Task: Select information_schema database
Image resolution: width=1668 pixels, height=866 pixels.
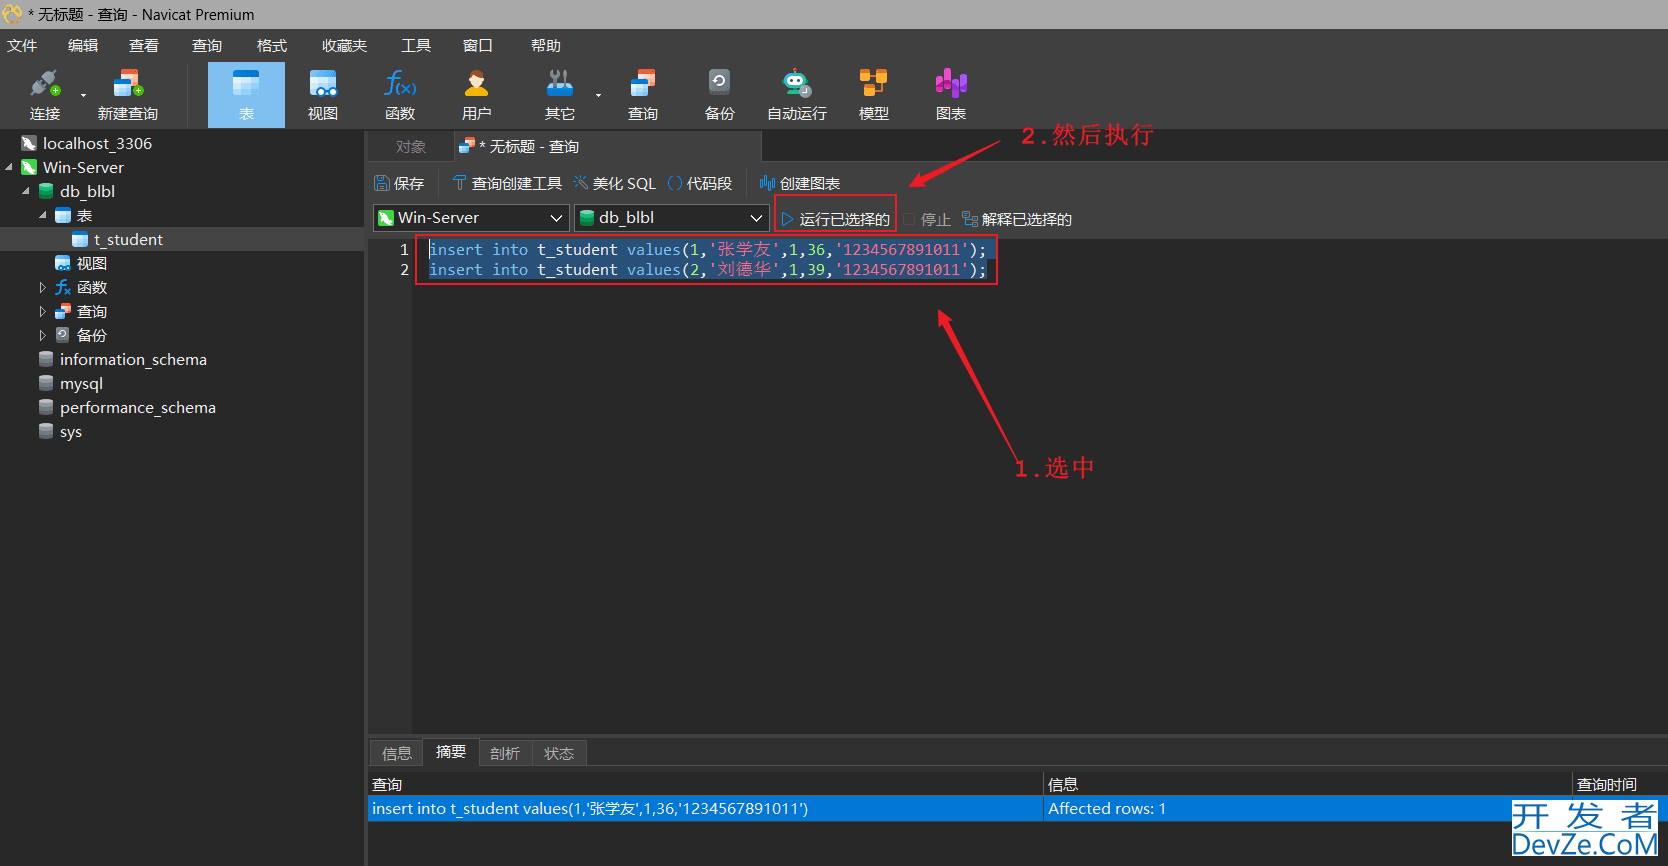Action: (x=133, y=359)
